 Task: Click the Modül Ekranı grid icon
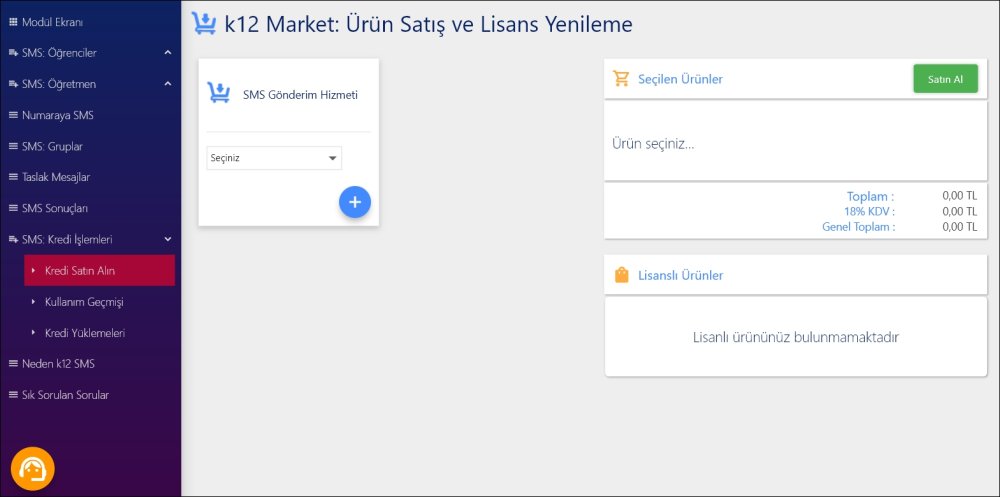click(13, 21)
